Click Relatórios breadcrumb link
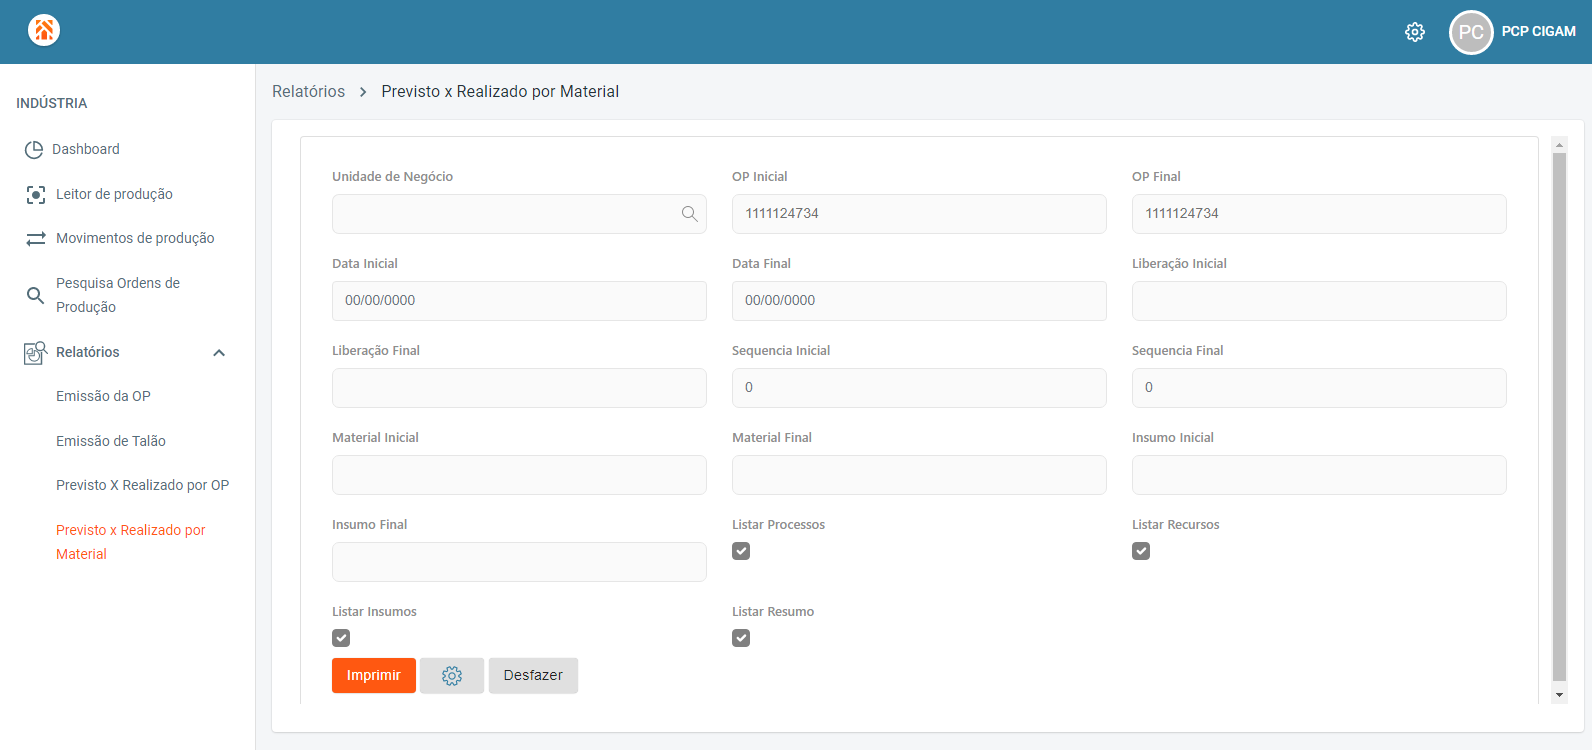1592x750 pixels. tap(309, 92)
